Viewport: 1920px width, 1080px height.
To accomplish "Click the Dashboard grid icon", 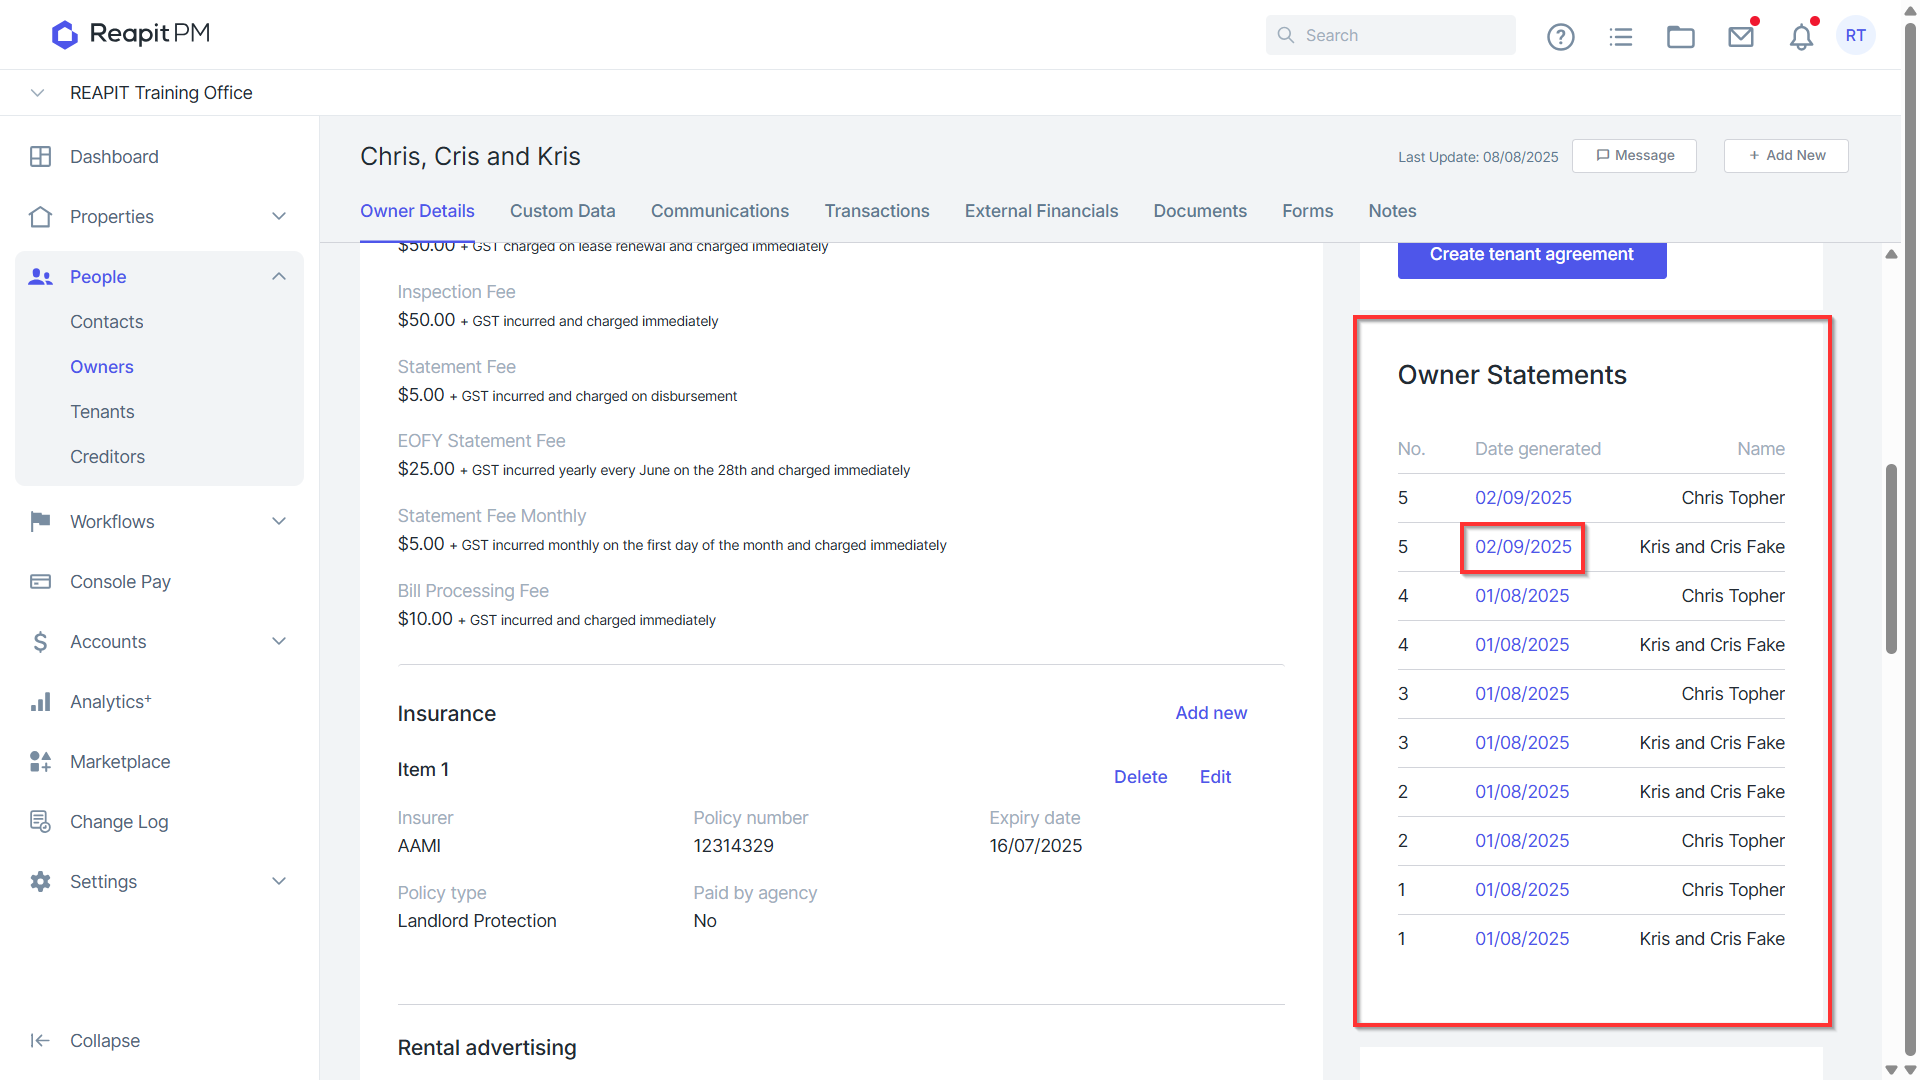I will pyautogui.click(x=40, y=157).
